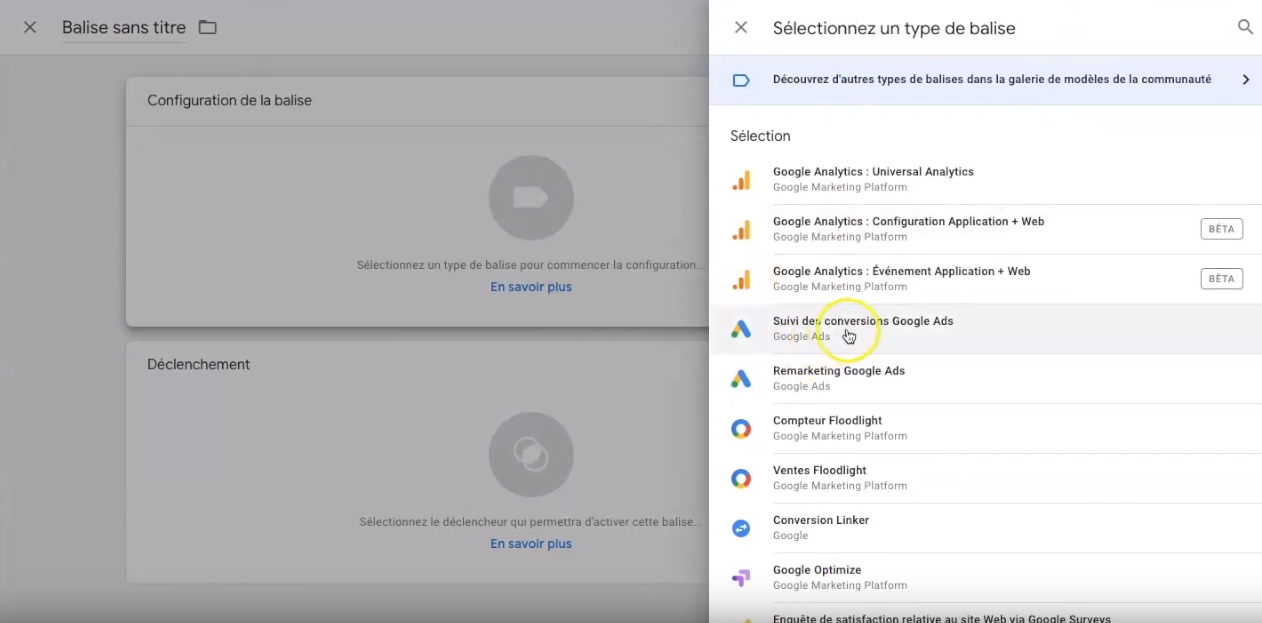The height and width of the screenshot is (623, 1262).
Task: Close the Sélectionnez un type de balise panel
Action: [741, 28]
